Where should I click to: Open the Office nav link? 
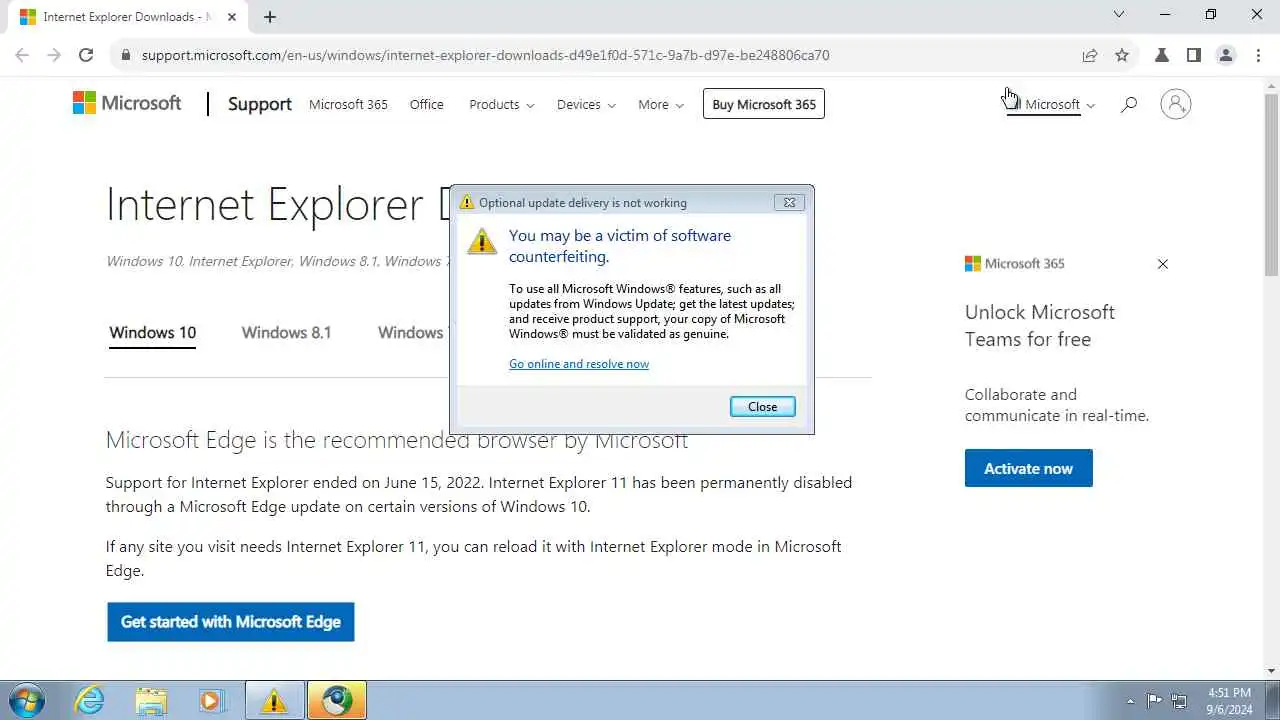pos(426,104)
